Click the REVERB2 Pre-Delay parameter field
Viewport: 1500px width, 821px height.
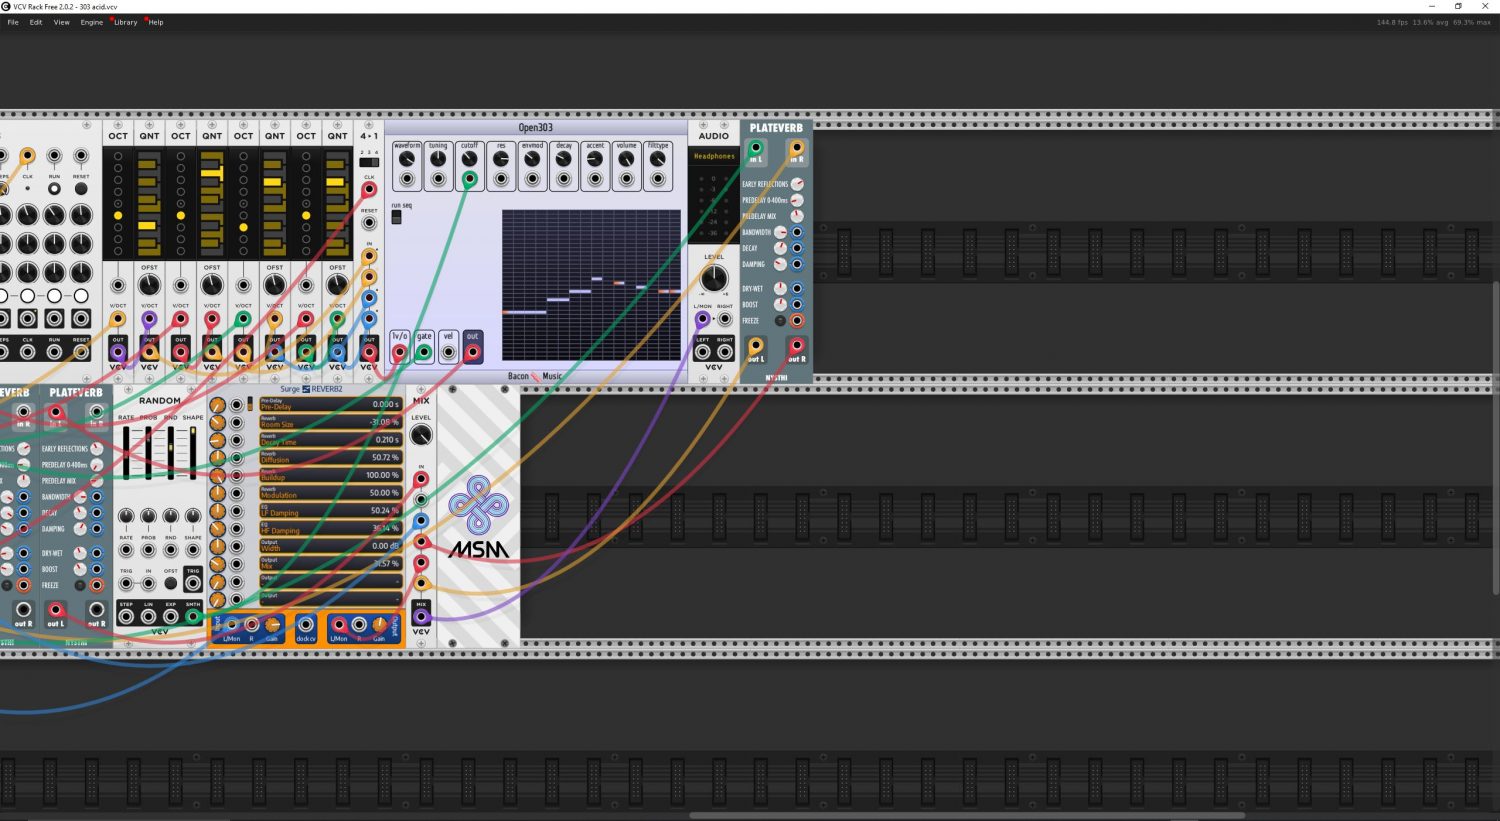[x=330, y=404]
